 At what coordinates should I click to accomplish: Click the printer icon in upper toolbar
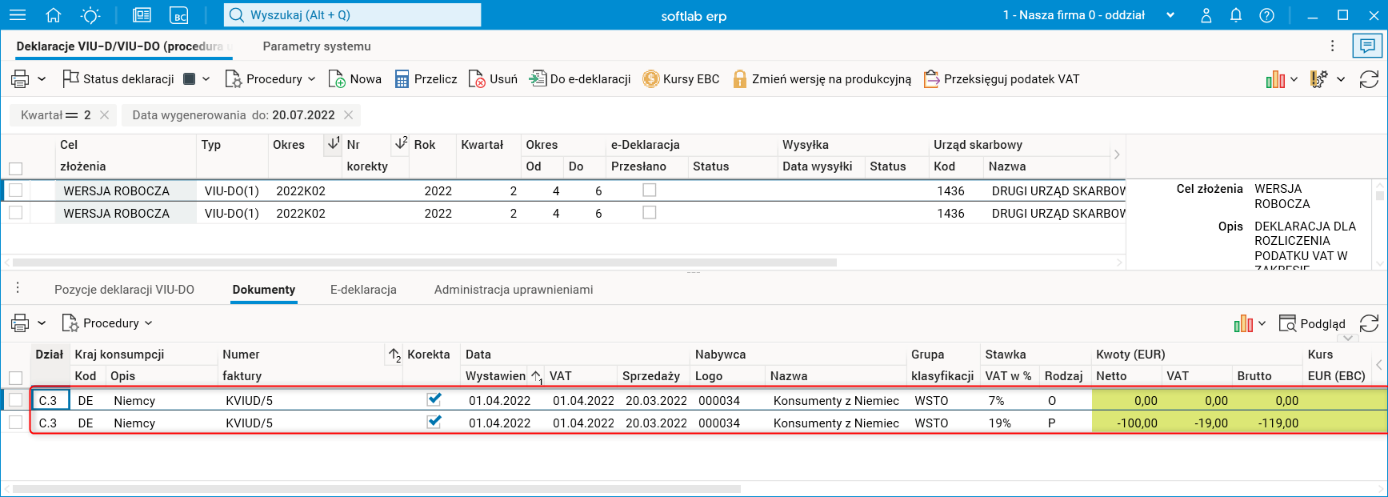(x=19, y=79)
